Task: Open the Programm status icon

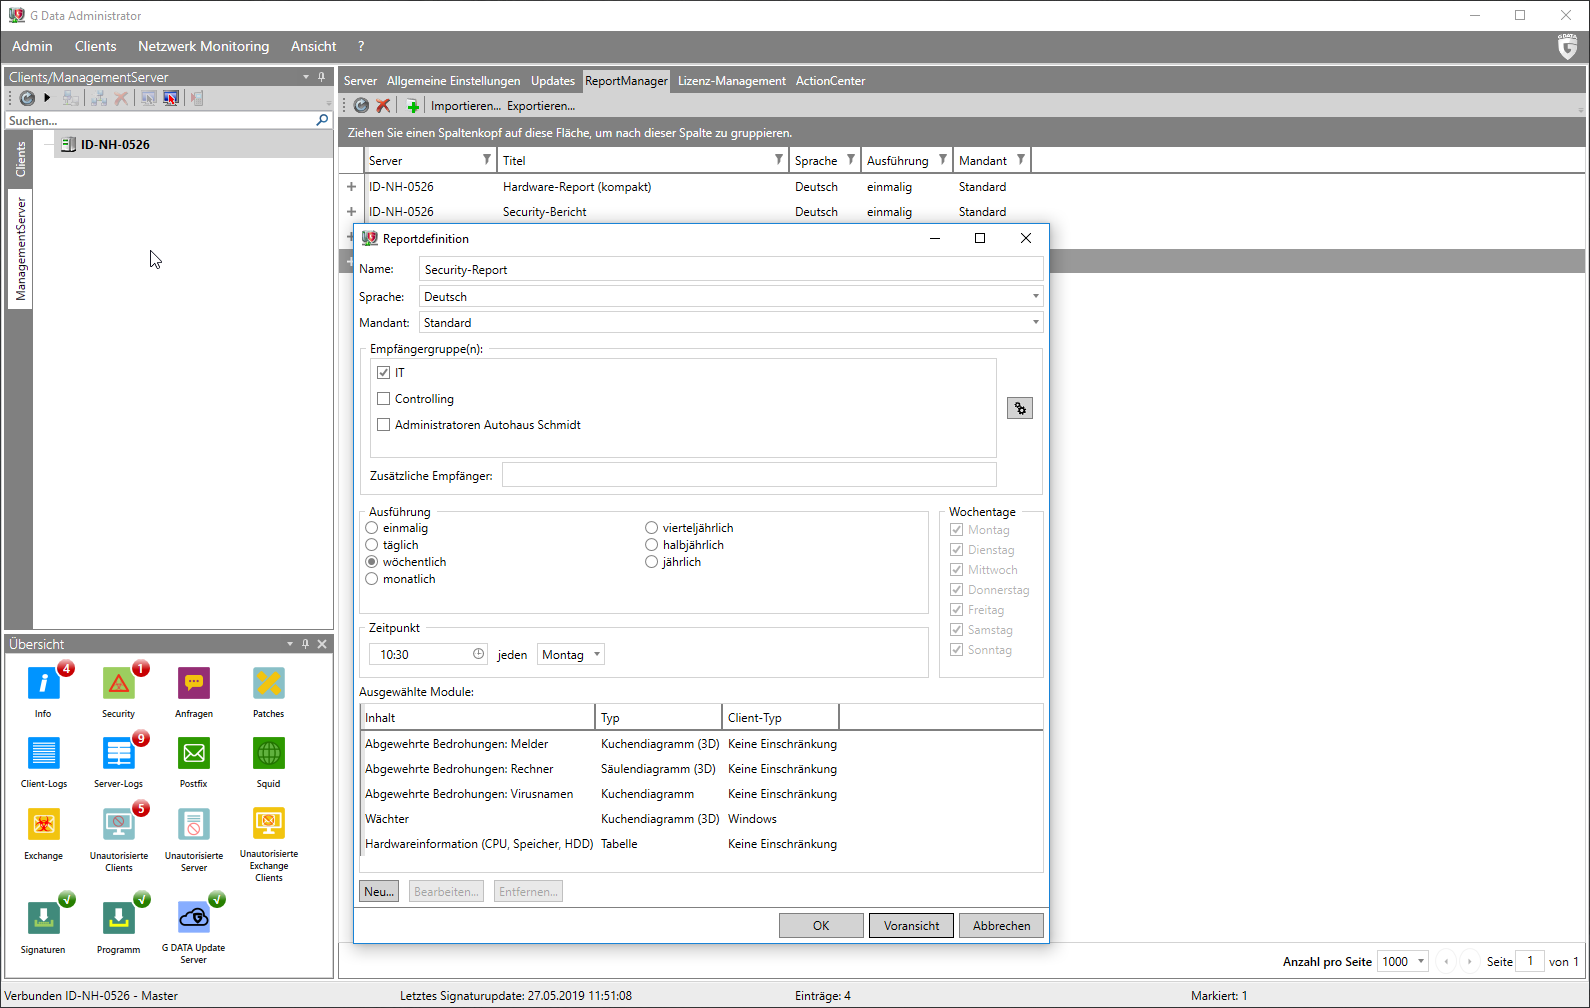Action: [118, 917]
